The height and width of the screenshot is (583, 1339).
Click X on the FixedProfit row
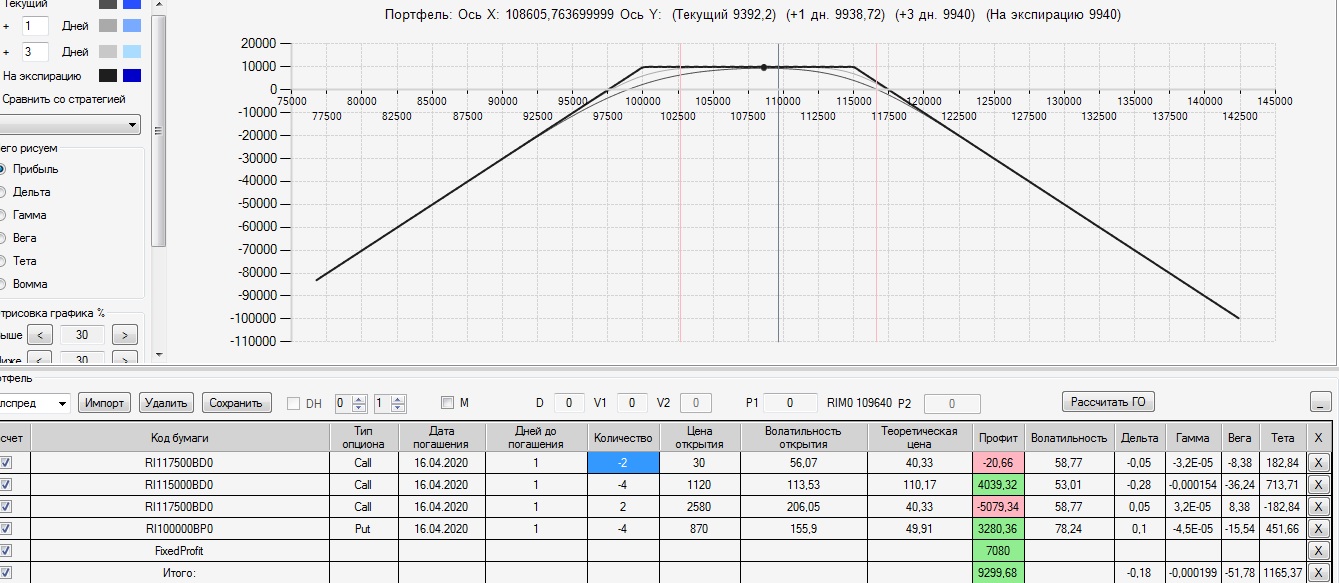click(x=1321, y=551)
